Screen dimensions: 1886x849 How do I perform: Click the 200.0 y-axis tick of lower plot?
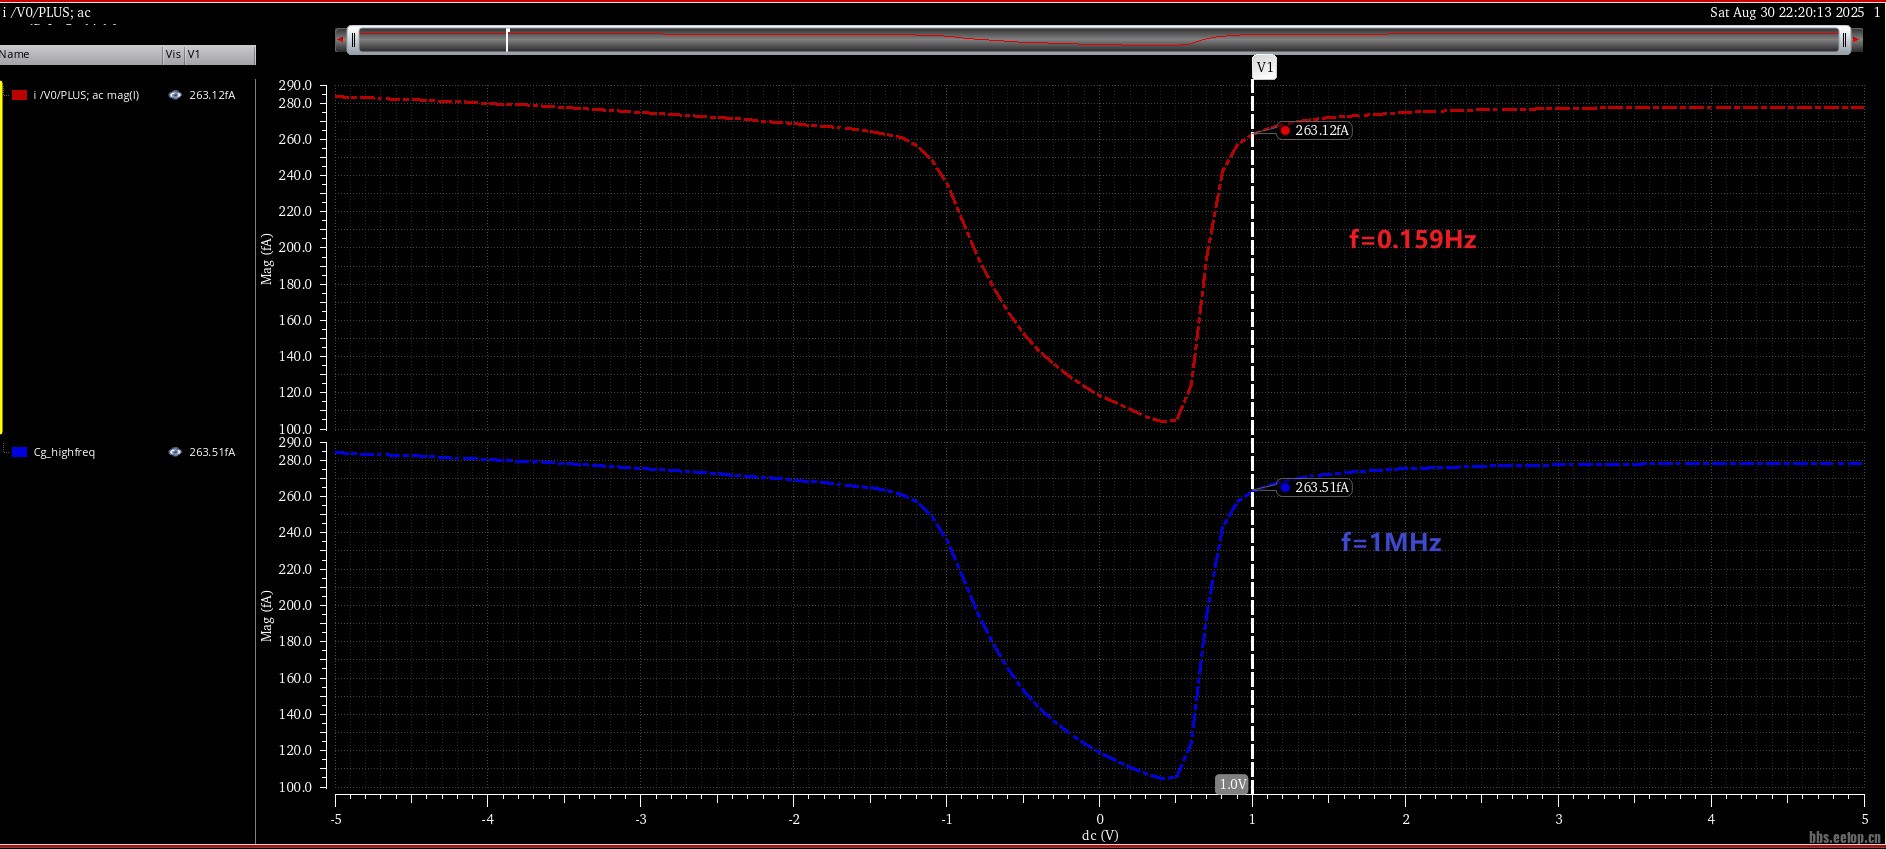click(x=295, y=605)
